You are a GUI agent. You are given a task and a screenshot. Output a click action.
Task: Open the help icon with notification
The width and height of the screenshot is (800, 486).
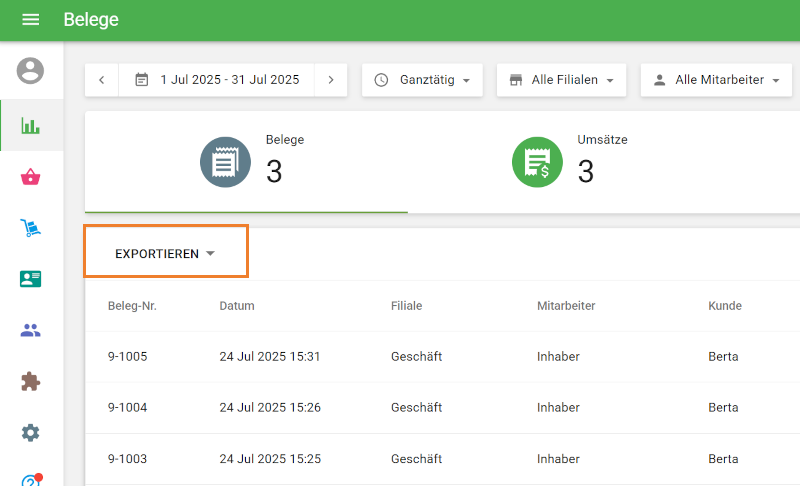coord(31,480)
